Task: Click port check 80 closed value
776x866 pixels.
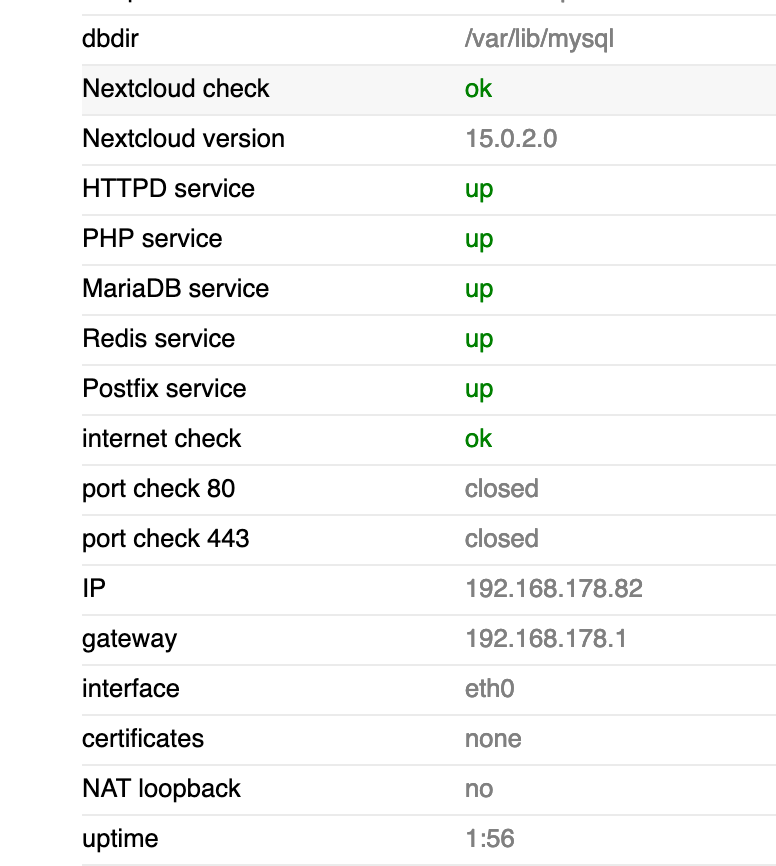Action: [501, 489]
